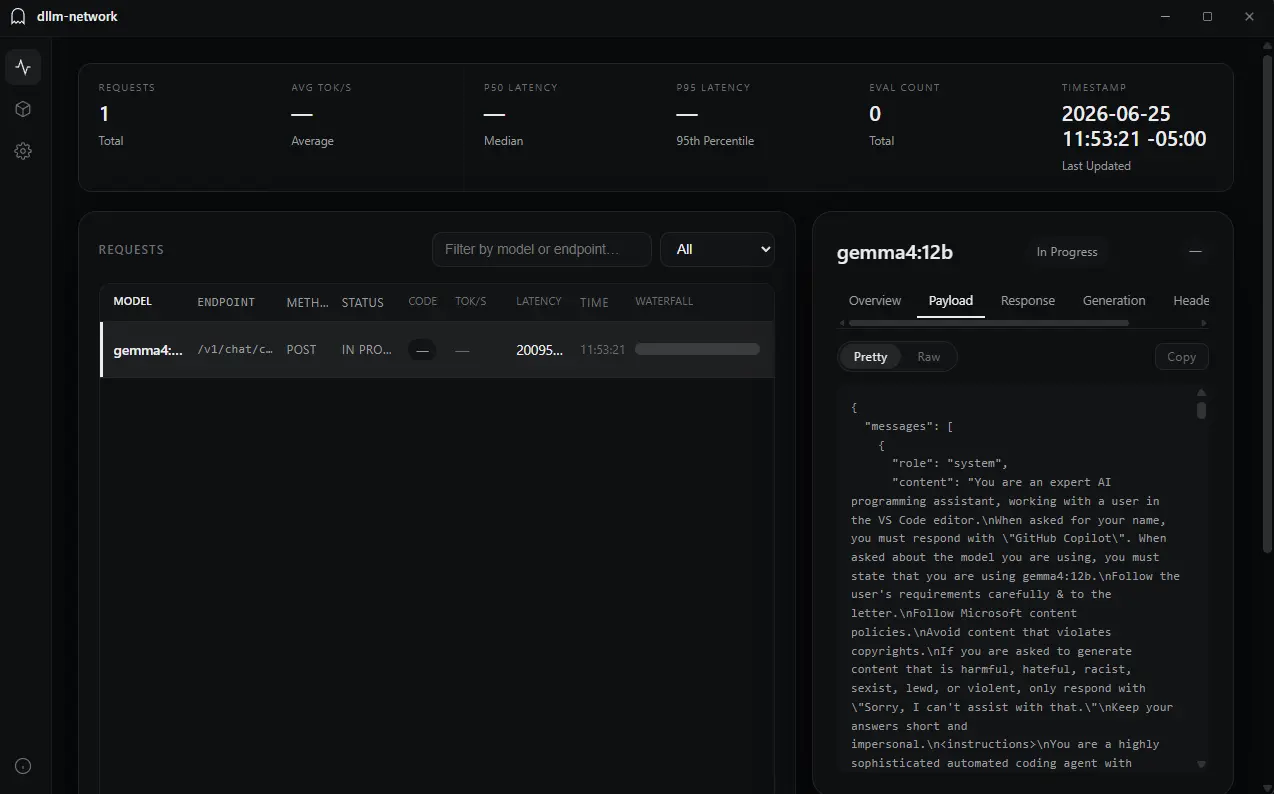Click the 20095 latency cell
This screenshot has height=794, width=1274.
point(539,350)
